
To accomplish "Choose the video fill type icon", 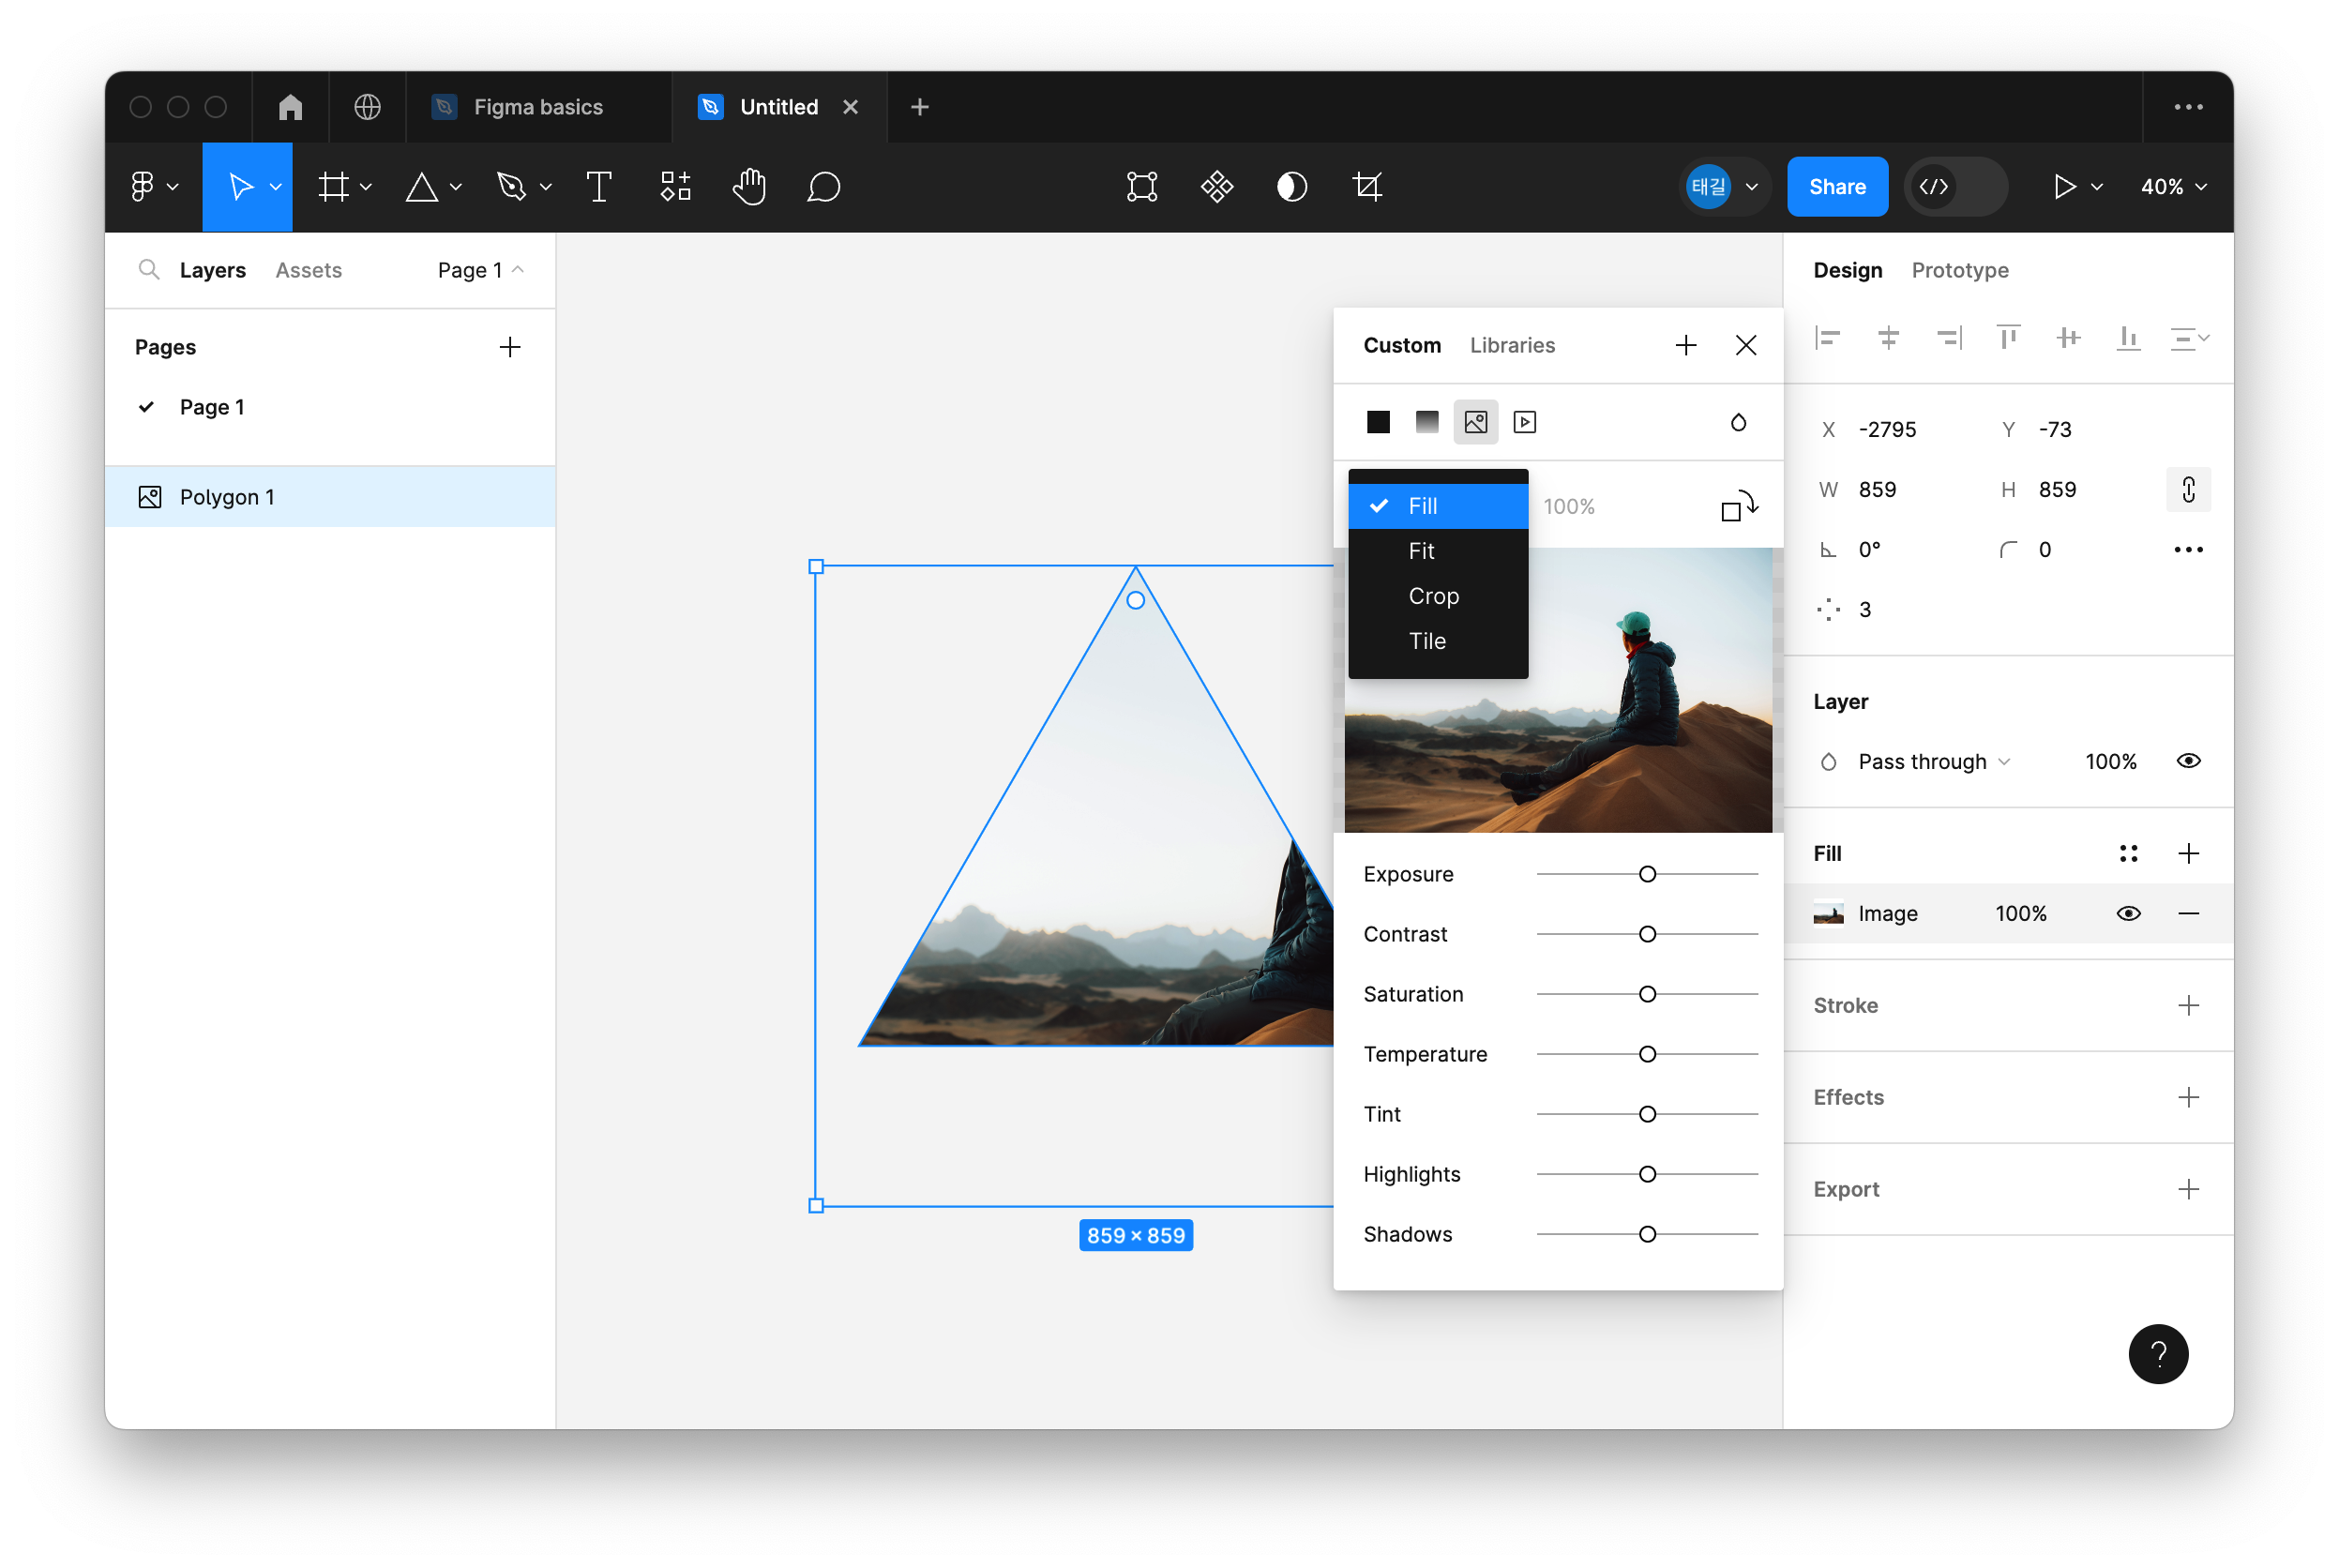I will click(x=1524, y=422).
